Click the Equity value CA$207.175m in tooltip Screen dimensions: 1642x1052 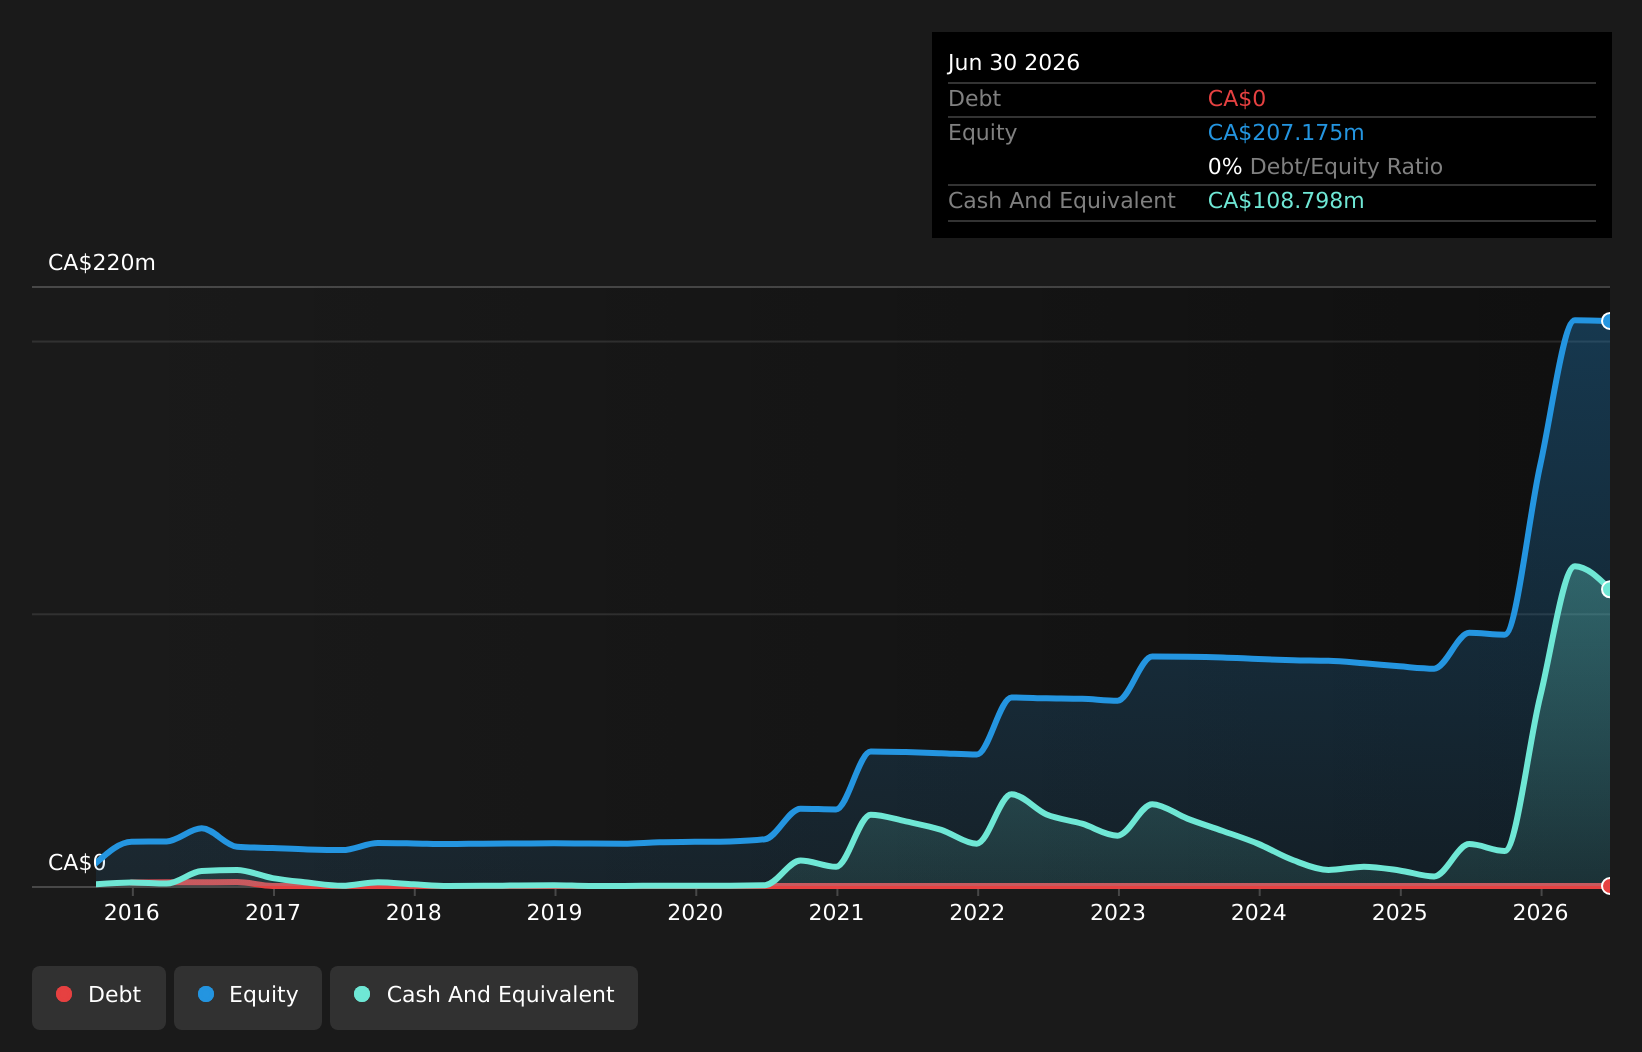click(x=1286, y=133)
